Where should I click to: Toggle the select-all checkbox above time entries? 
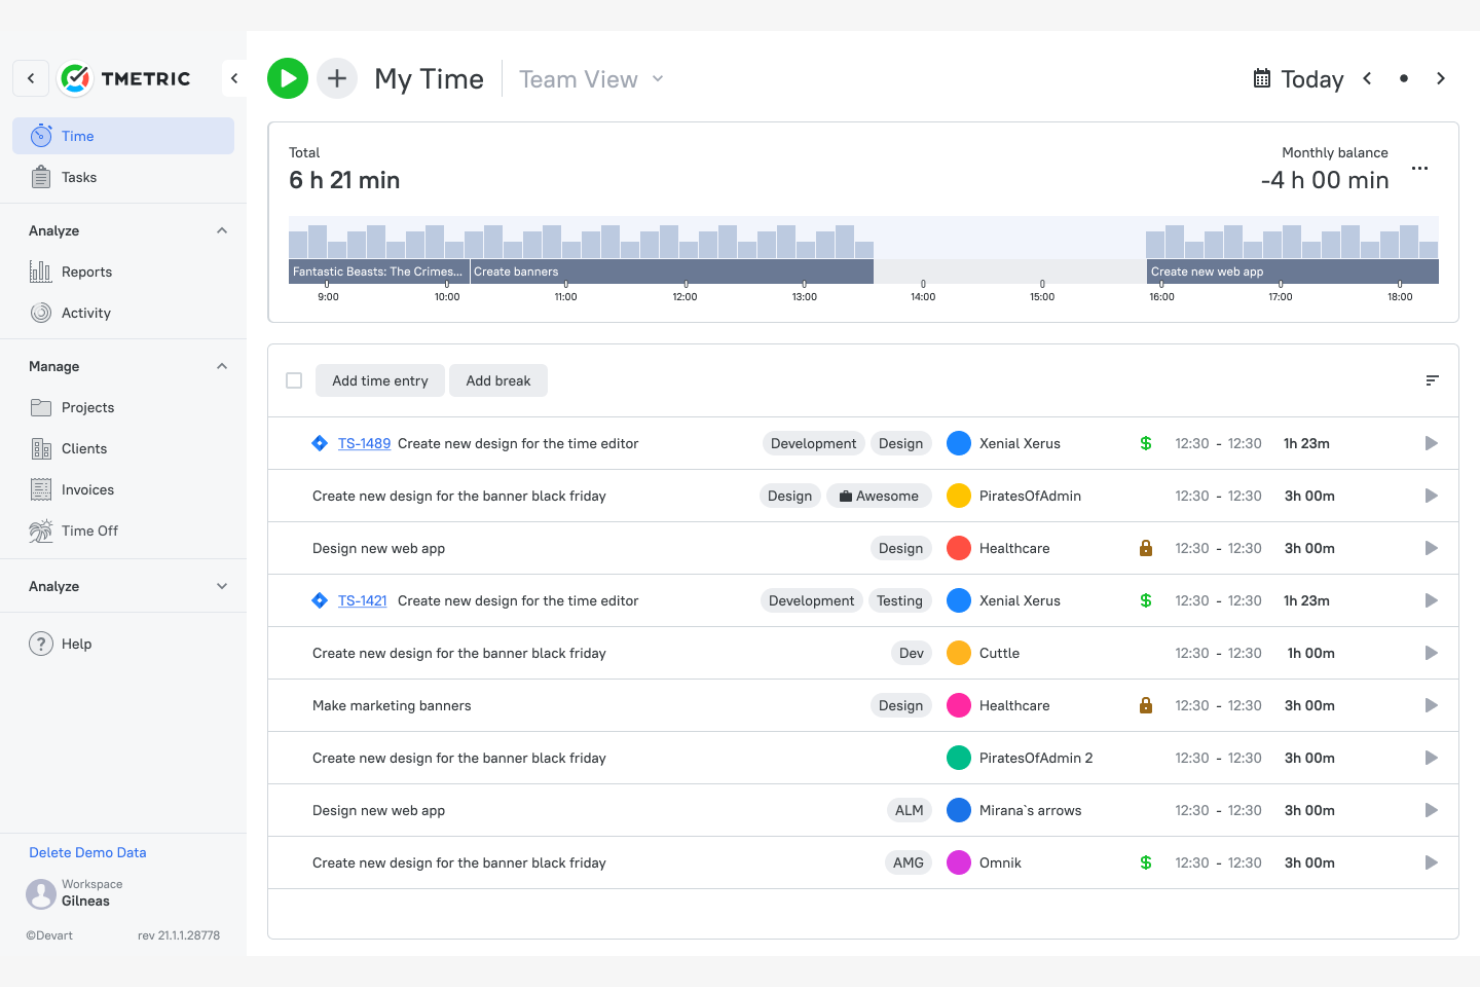click(x=293, y=380)
